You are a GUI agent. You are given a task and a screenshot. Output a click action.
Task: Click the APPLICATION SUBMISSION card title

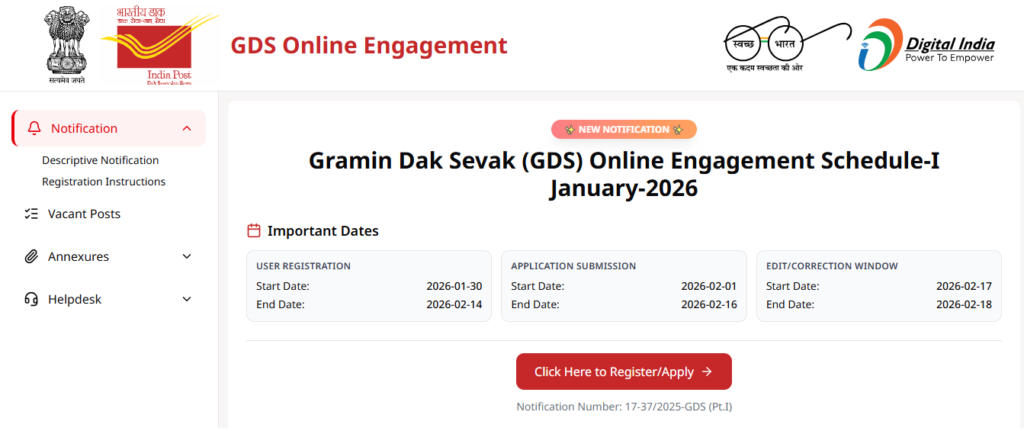[573, 266]
